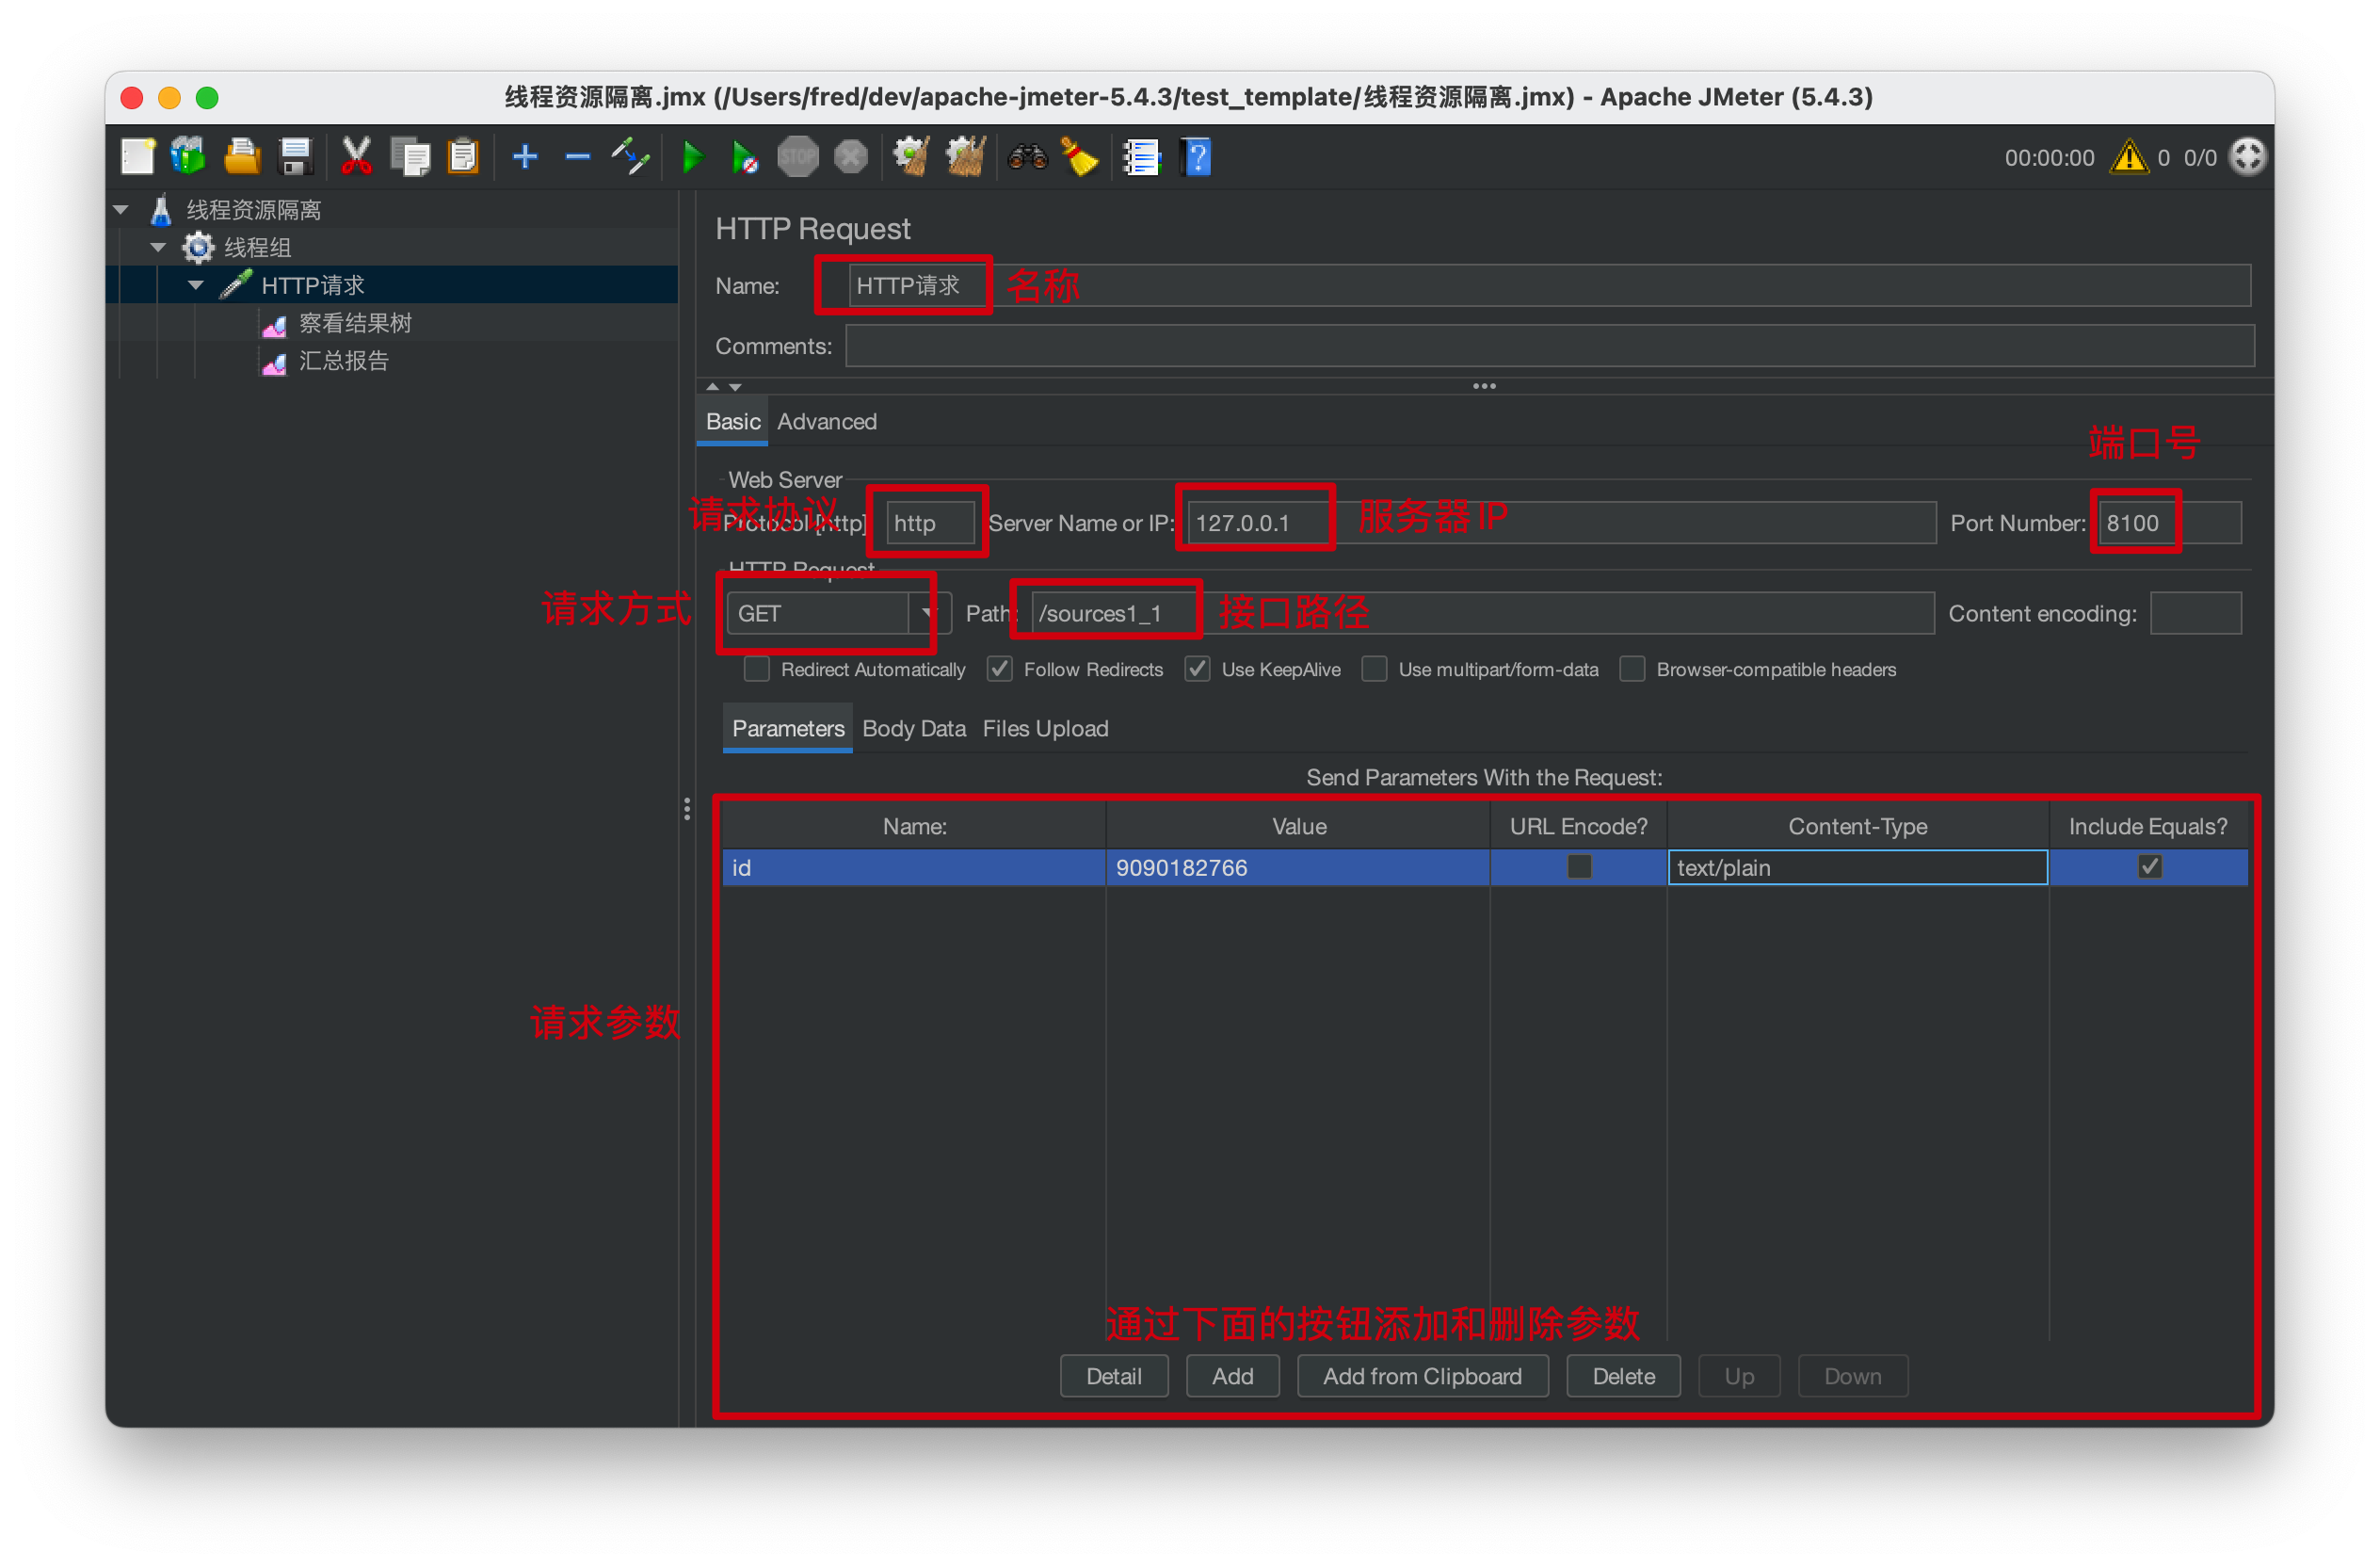Screen dimensions: 2380x1567
Task: Click the Delete parameter button
Action: (x=1623, y=1376)
